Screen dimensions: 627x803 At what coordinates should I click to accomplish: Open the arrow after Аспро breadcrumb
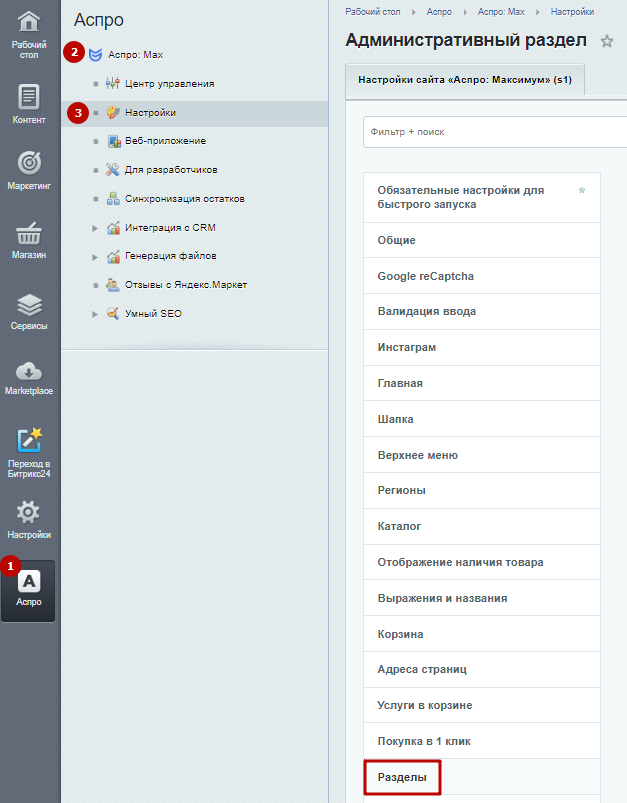point(465,12)
